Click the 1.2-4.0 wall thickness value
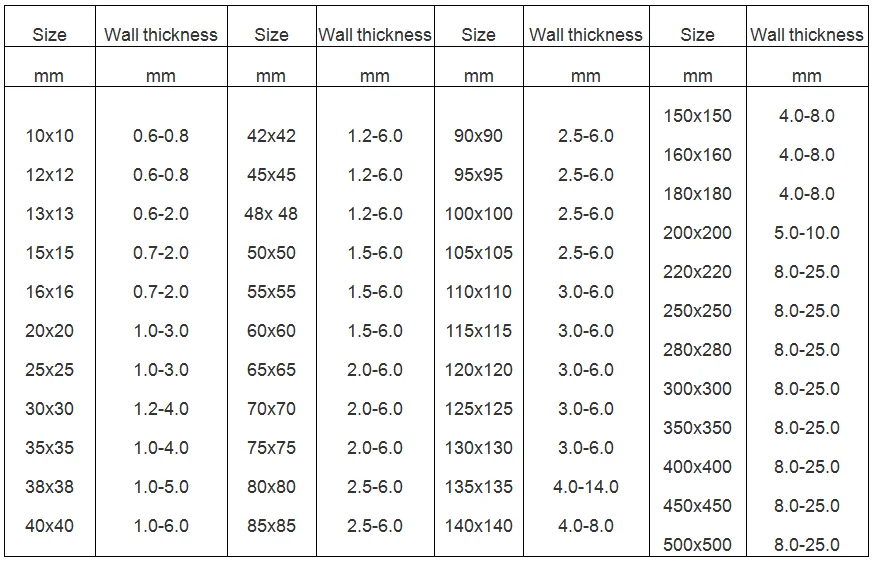The height and width of the screenshot is (561, 872). (161, 409)
